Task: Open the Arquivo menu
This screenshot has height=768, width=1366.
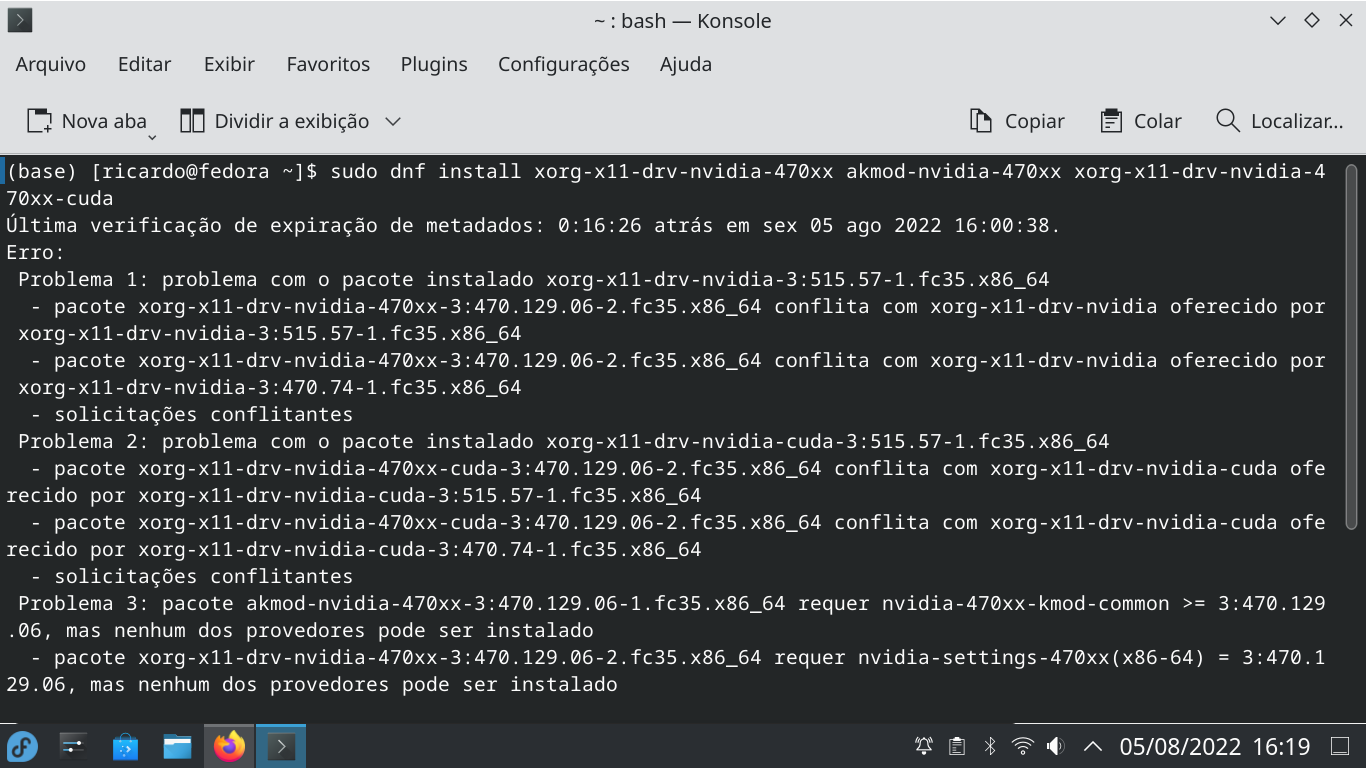Action: pos(51,64)
